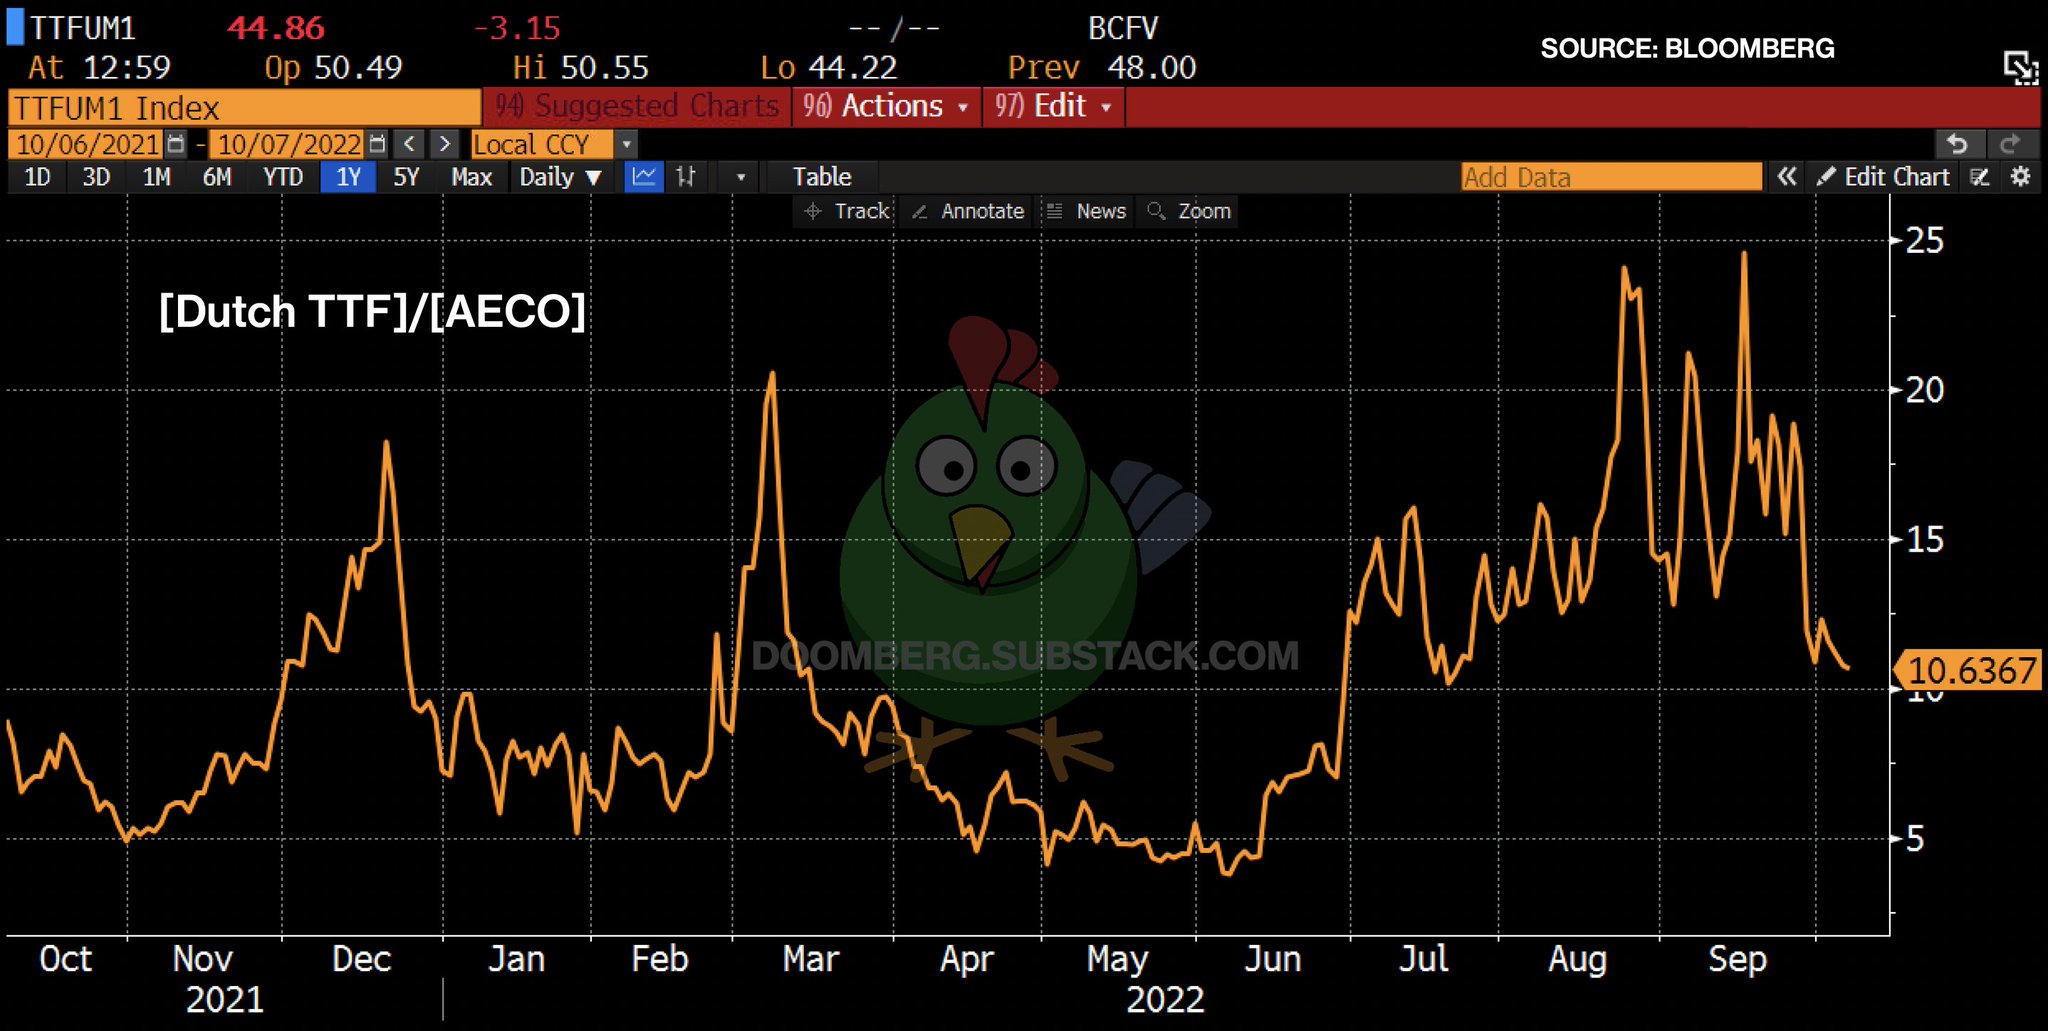Image resolution: width=2048 pixels, height=1031 pixels.
Task: Click the TTFUM1 ticker label
Action: [x=83, y=28]
